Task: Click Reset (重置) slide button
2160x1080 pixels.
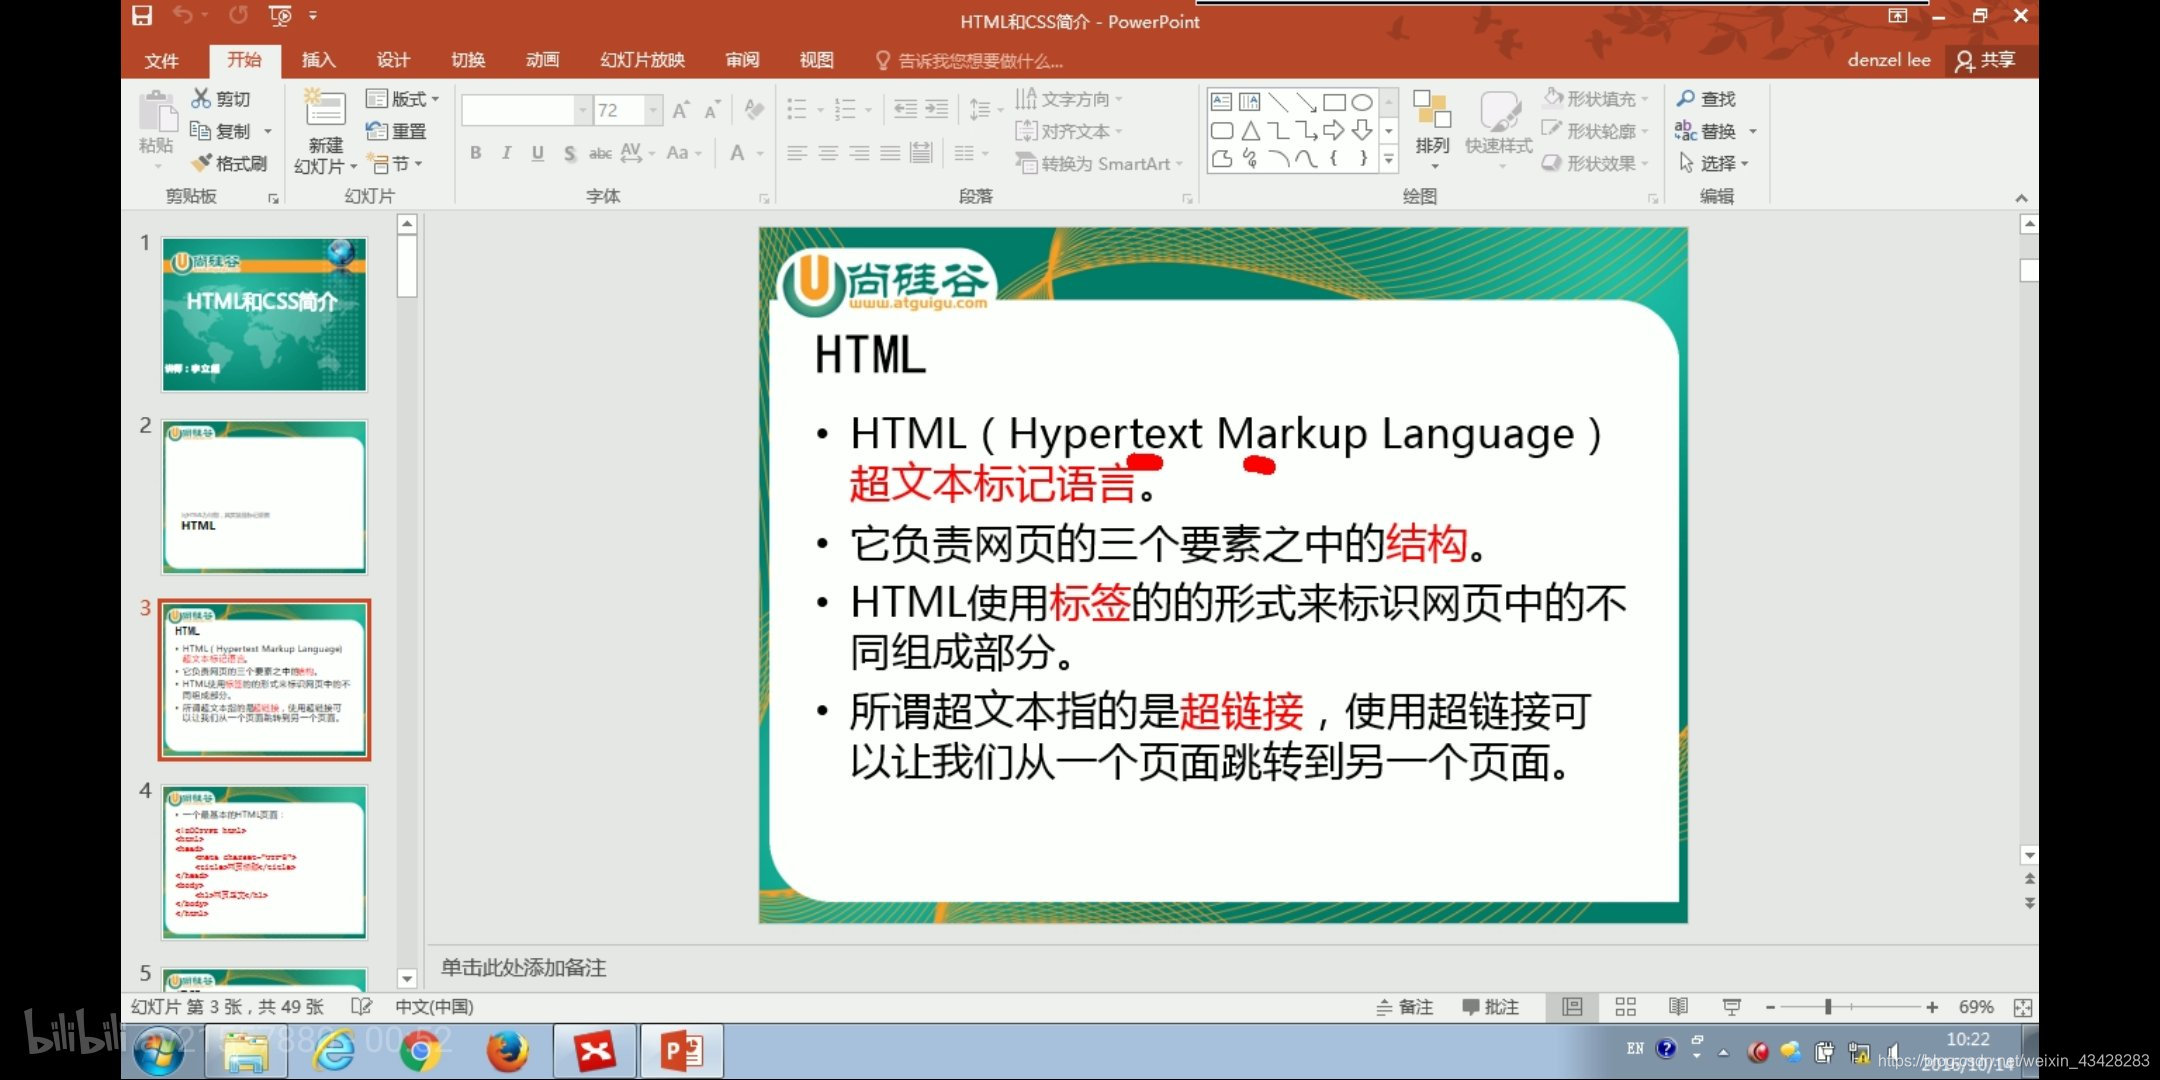Action: (x=396, y=131)
